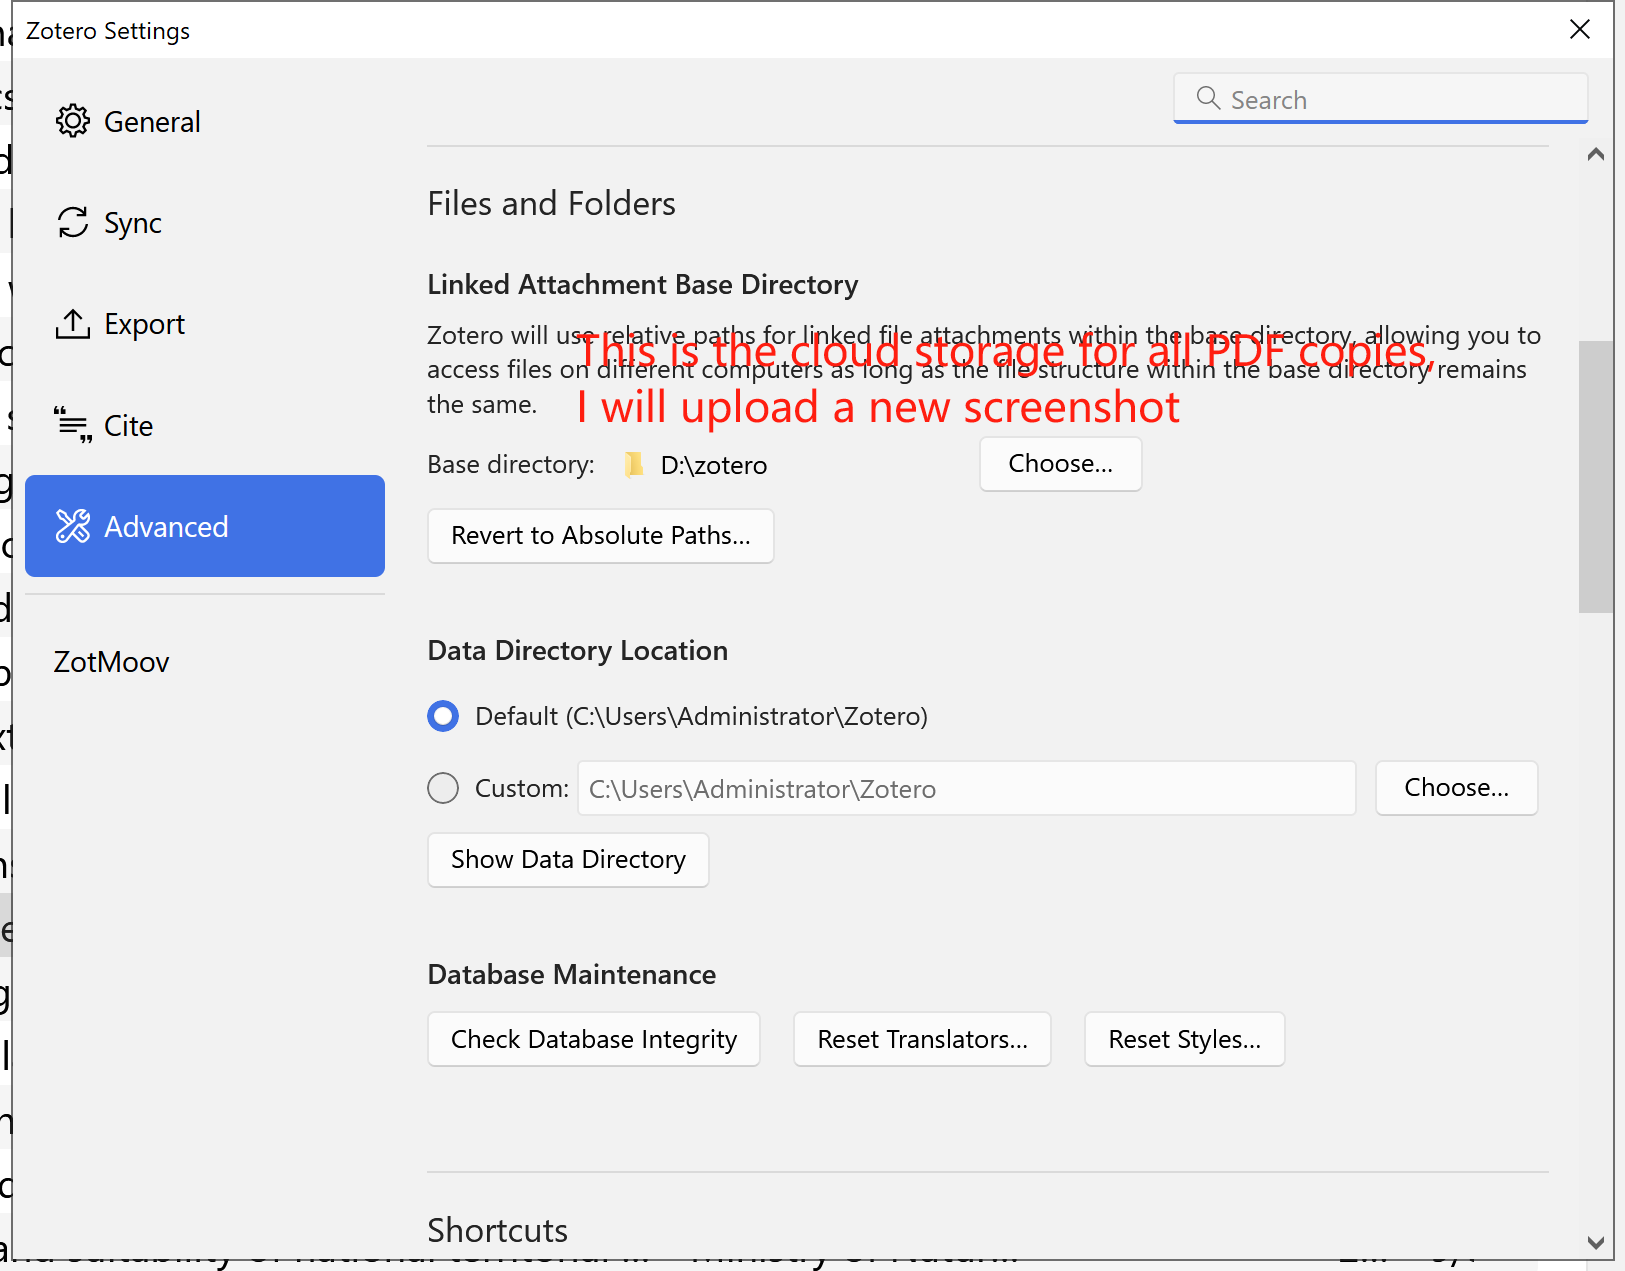Click the Shortcuts section heading

[498, 1230]
